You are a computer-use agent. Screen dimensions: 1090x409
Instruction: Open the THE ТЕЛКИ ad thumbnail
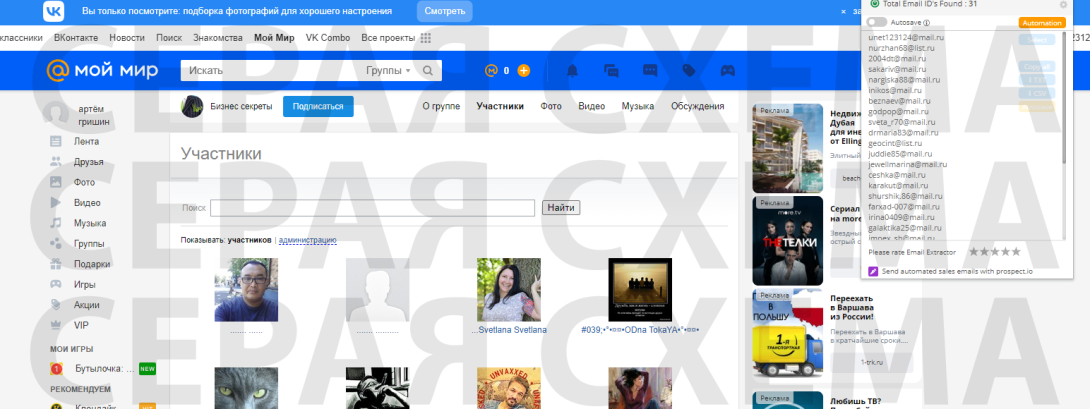pyautogui.click(x=788, y=241)
